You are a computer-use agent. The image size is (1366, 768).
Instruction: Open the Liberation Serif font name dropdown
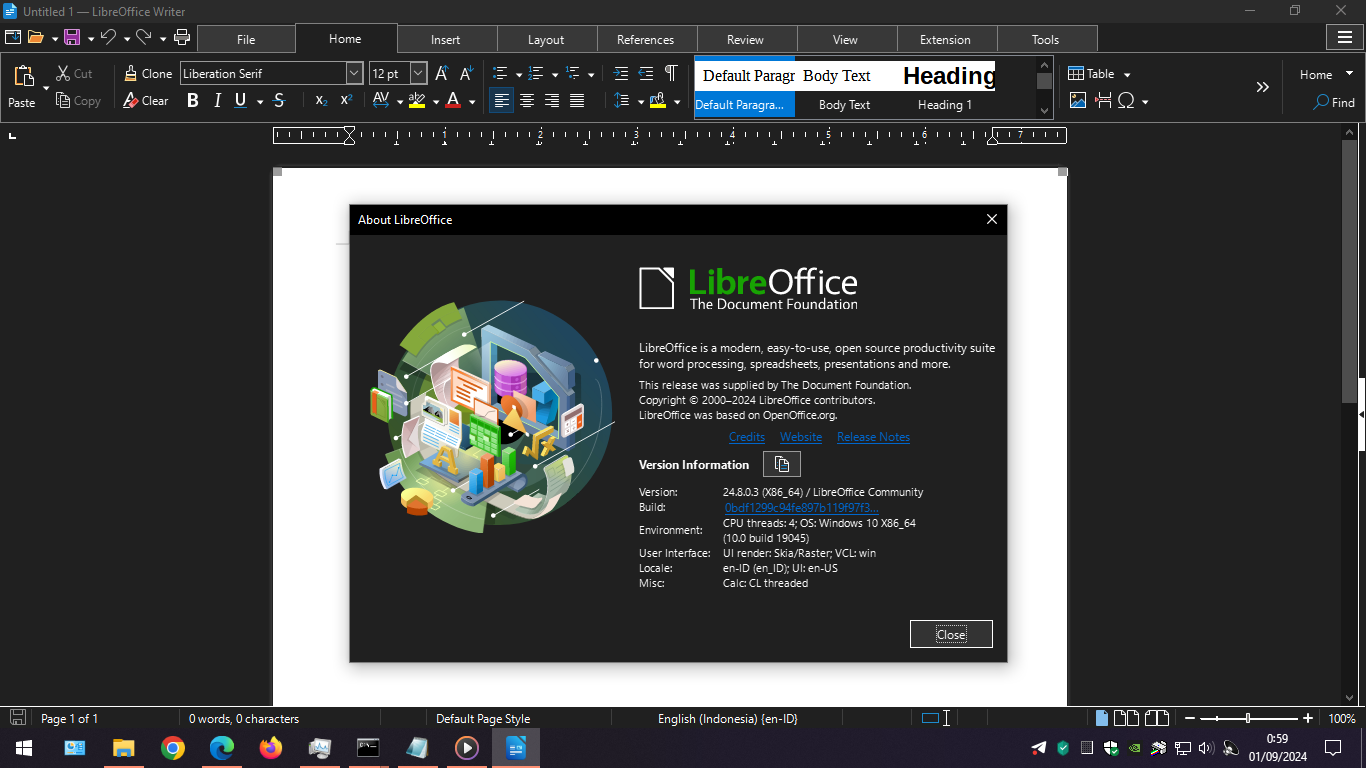pyautogui.click(x=354, y=73)
